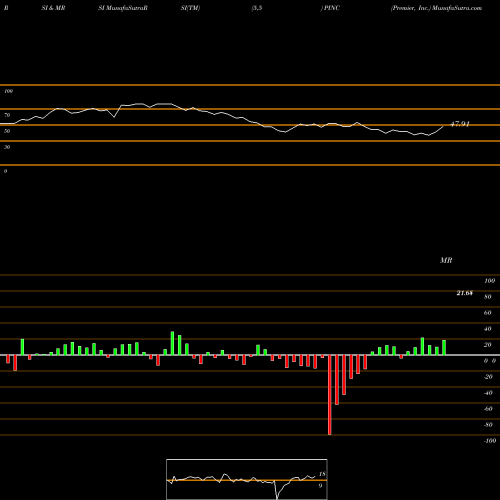500x500 pixels.
Task: Click the MR axis label -60
Action: [488, 409]
